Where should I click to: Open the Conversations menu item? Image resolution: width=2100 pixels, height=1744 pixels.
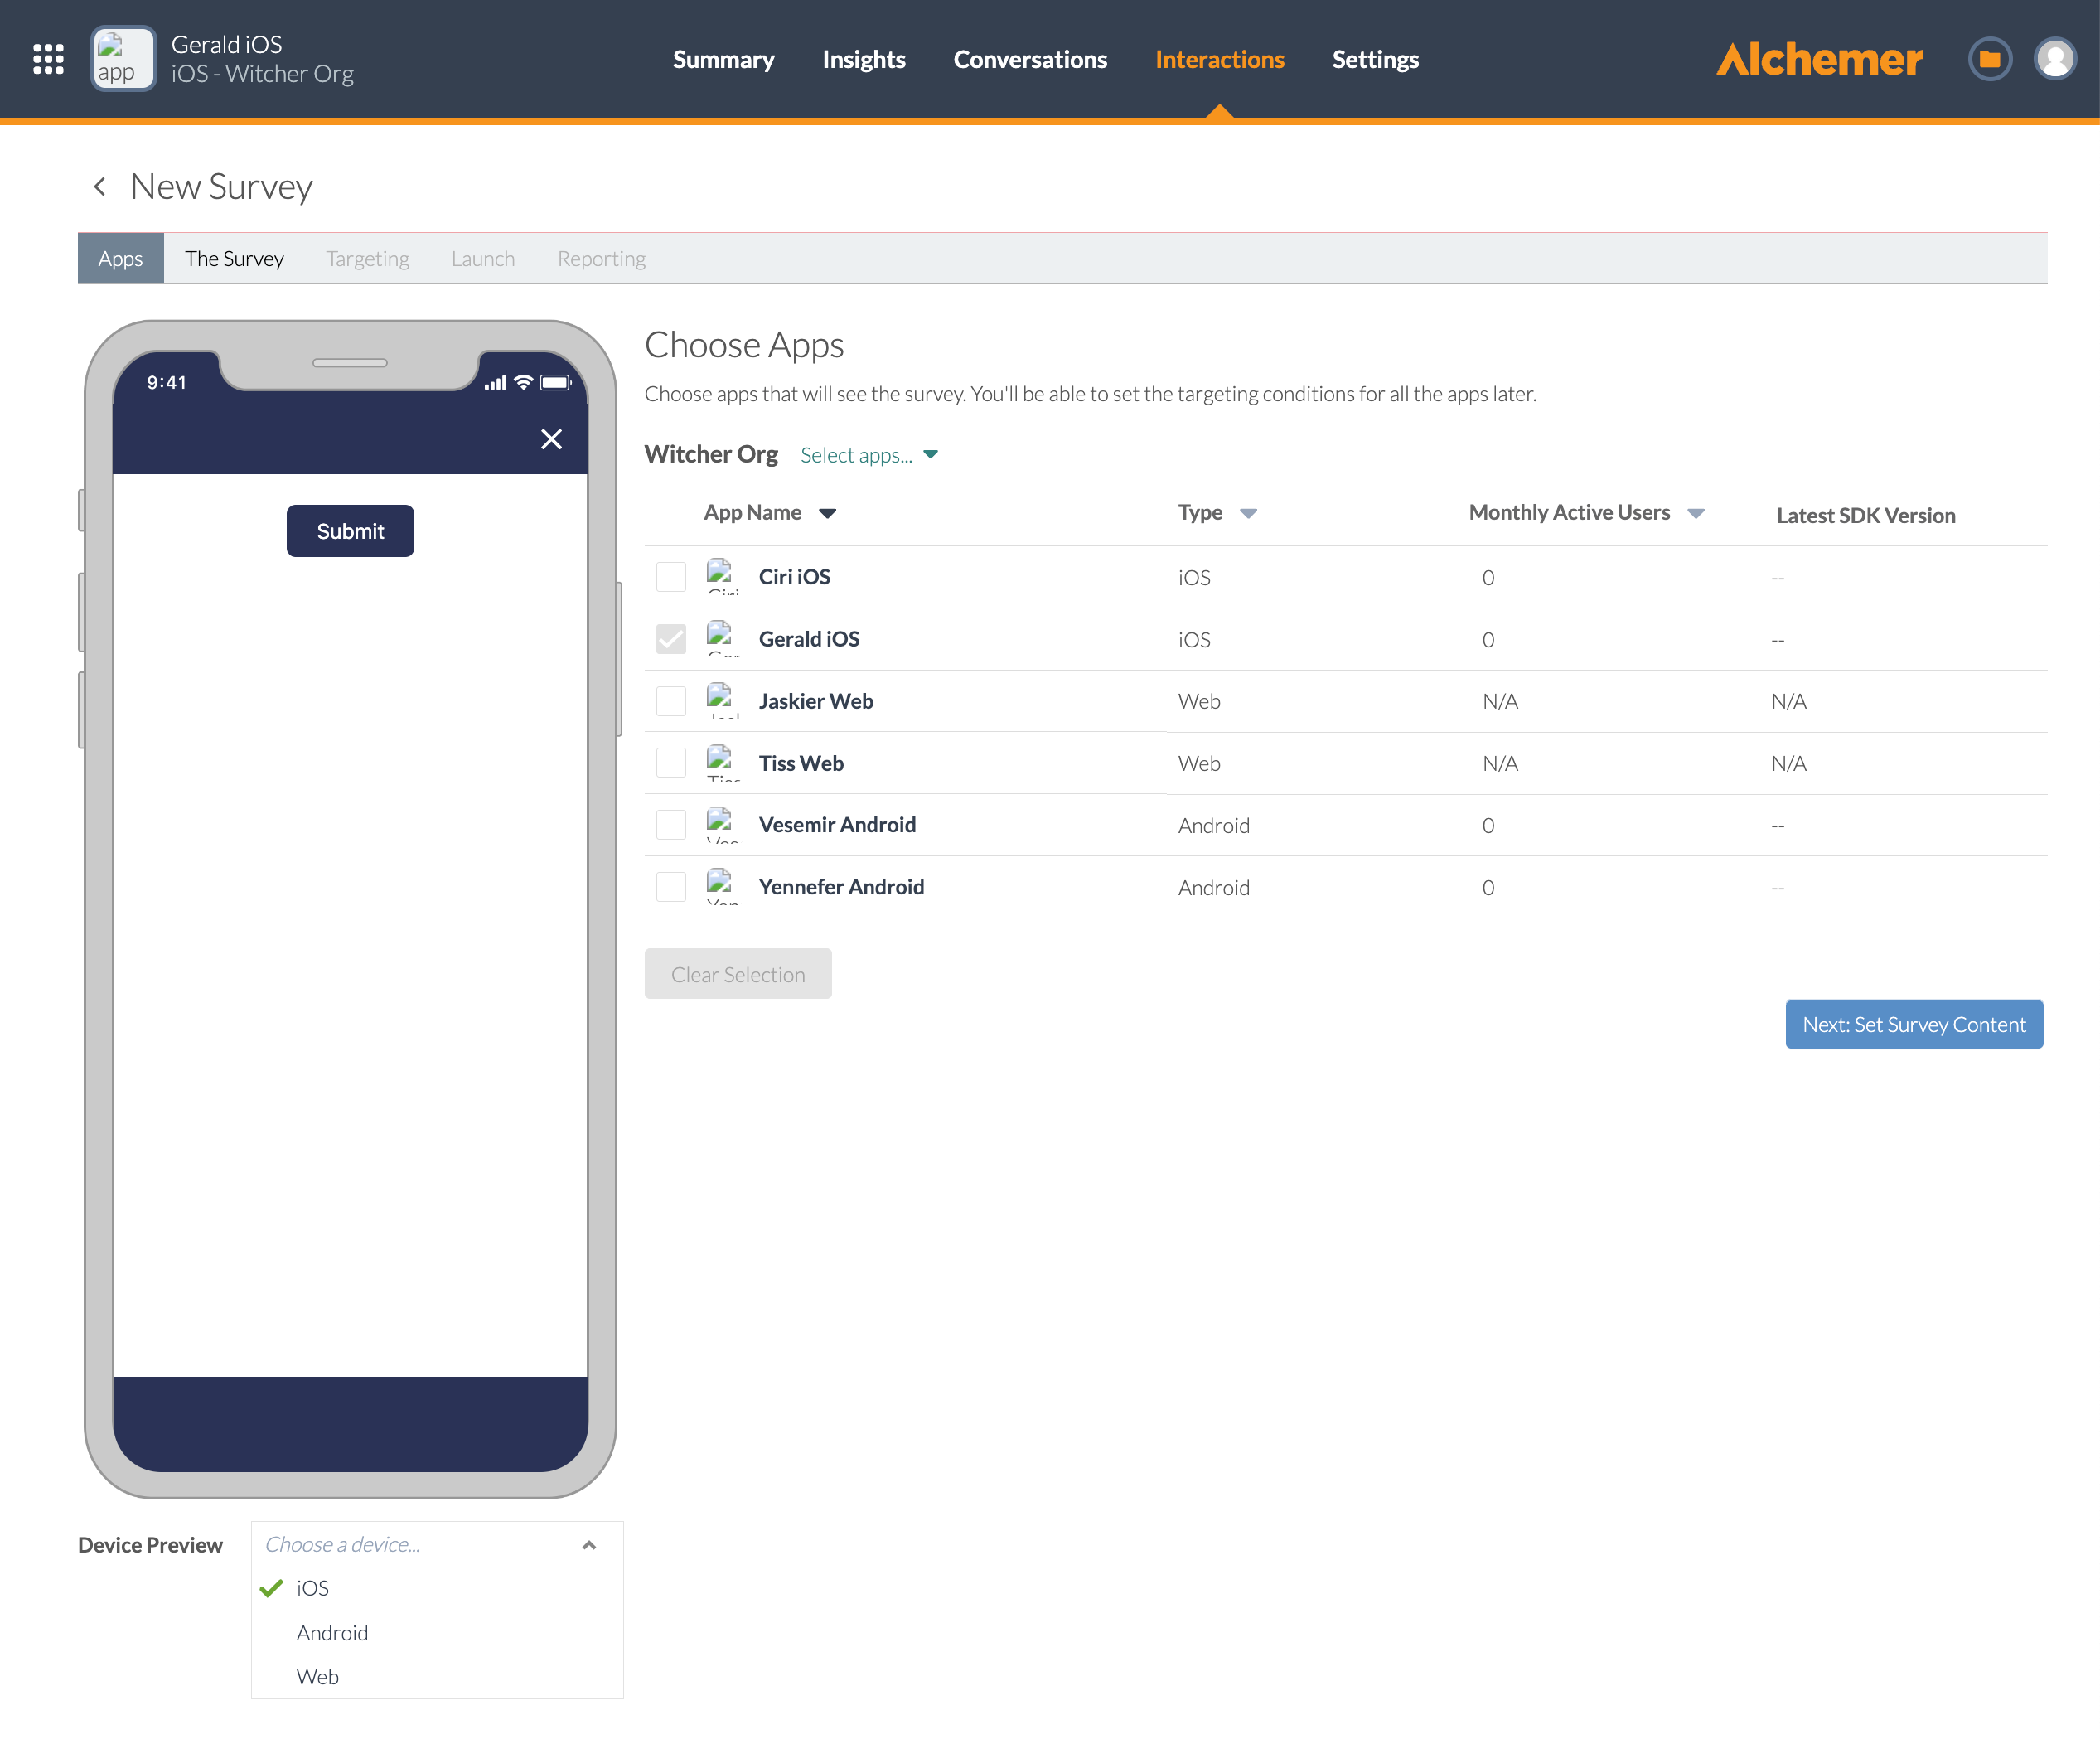coord(1030,59)
